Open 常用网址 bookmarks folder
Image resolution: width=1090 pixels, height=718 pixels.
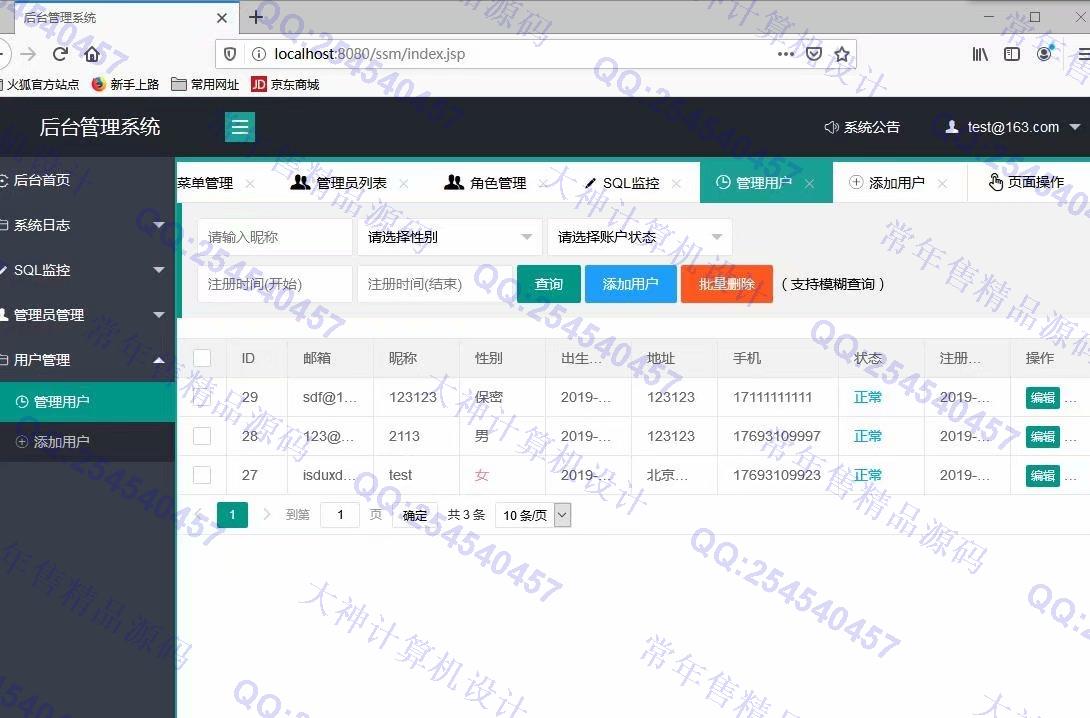[205, 85]
